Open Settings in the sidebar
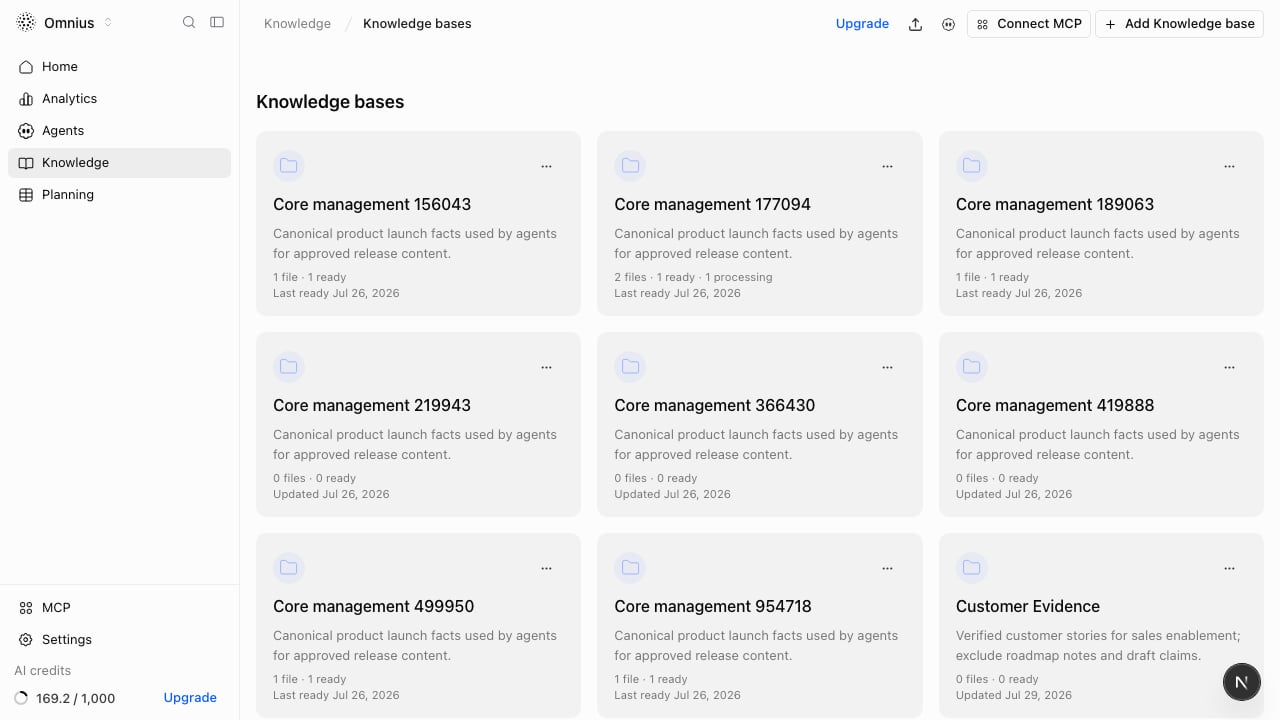This screenshot has height=720, width=1280. [x=119, y=639]
